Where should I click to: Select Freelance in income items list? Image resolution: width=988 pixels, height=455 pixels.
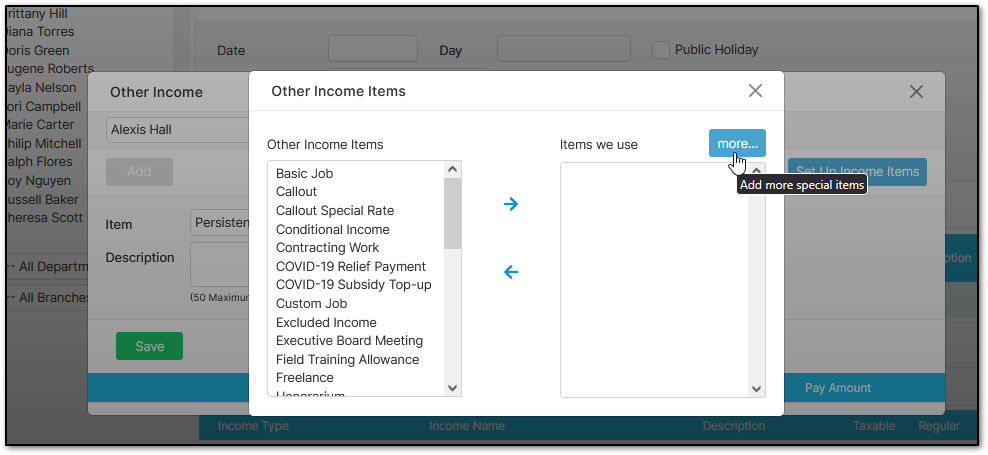click(x=305, y=377)
